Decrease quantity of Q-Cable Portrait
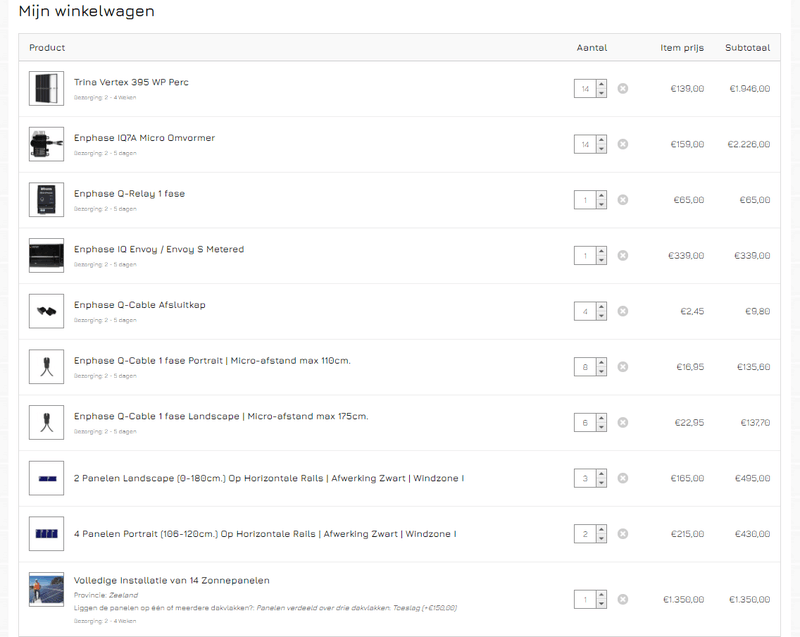The height and width of the screenshot is (637, 800). (602, 371)
